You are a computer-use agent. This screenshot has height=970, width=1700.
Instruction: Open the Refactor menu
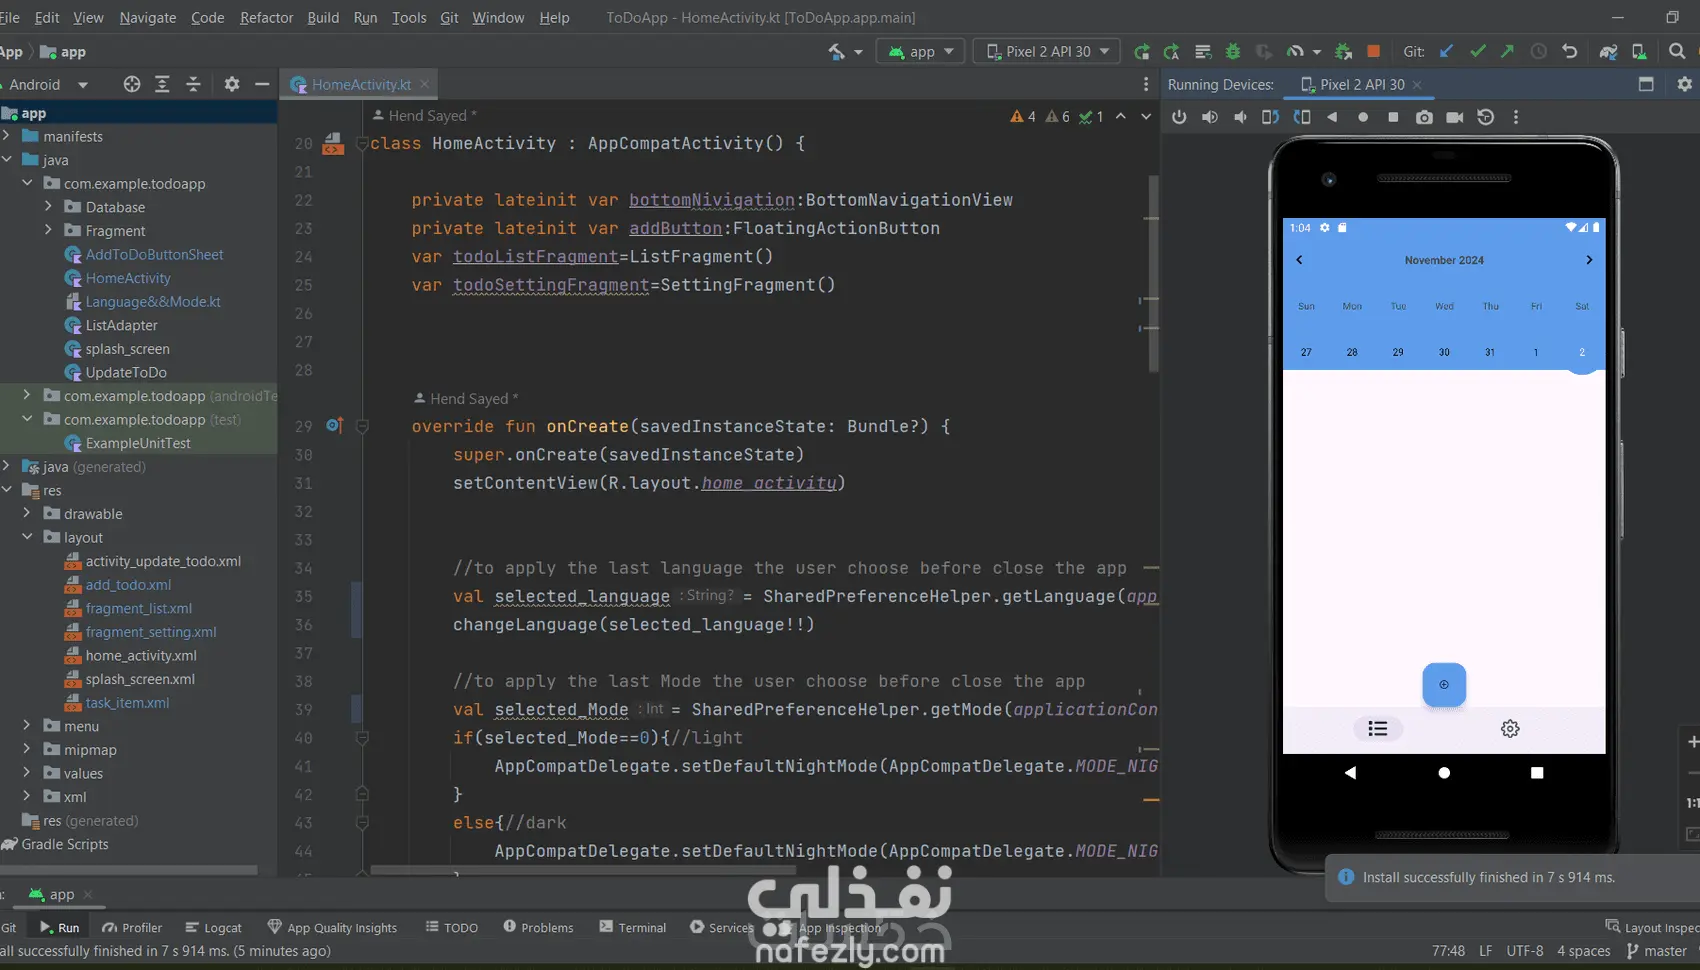click(266, 17)
